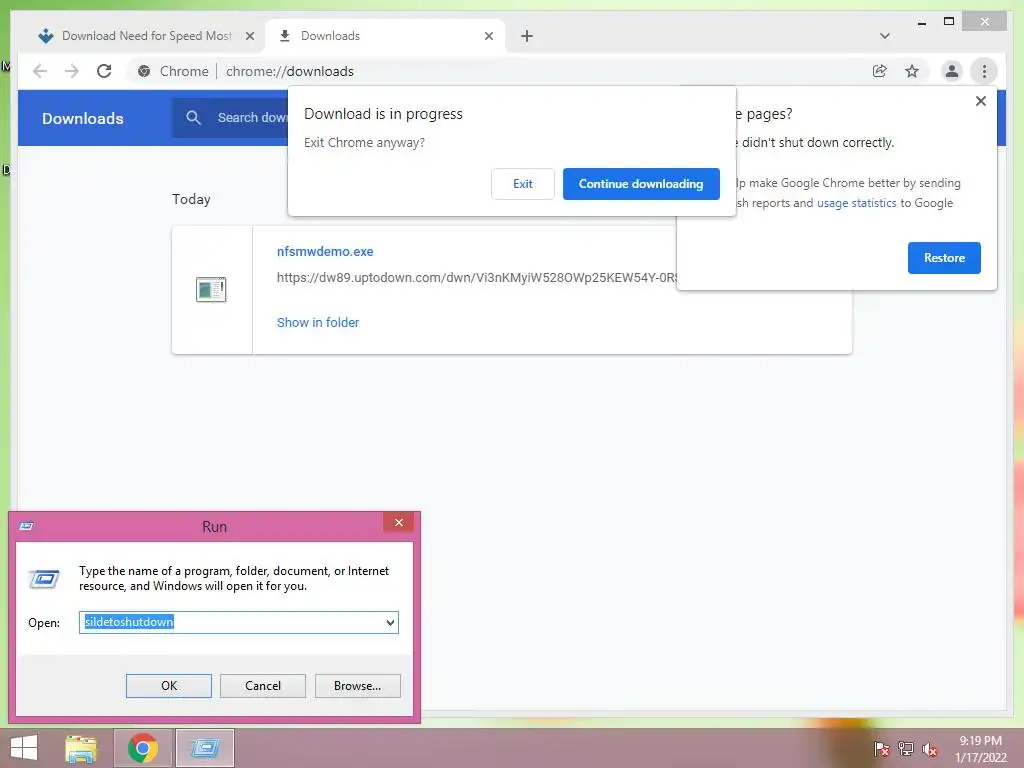
Task: Click the Downloads page heading
Action: click(82, 118)
